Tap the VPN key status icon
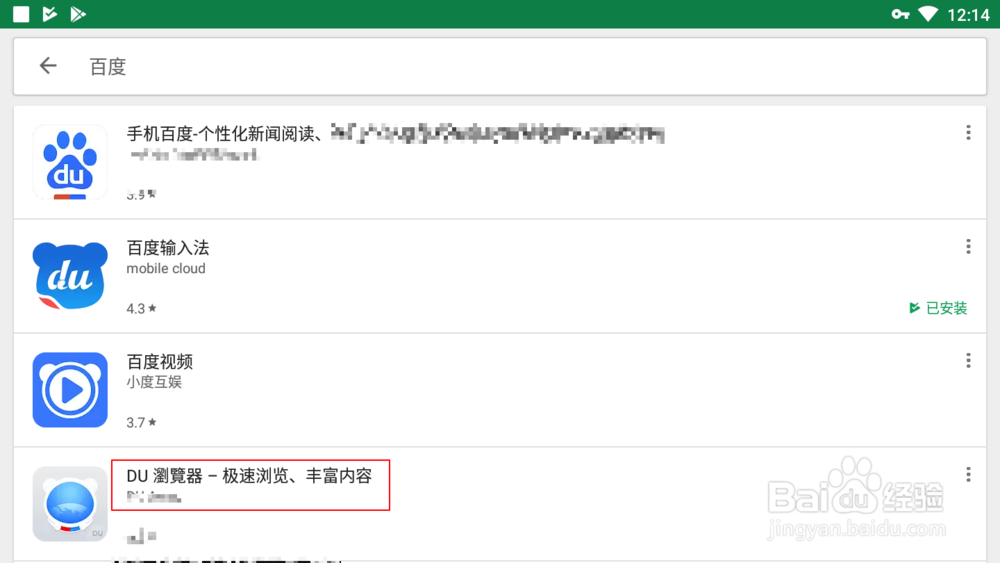The image size is (1000, 563). [x=901, y=14]
